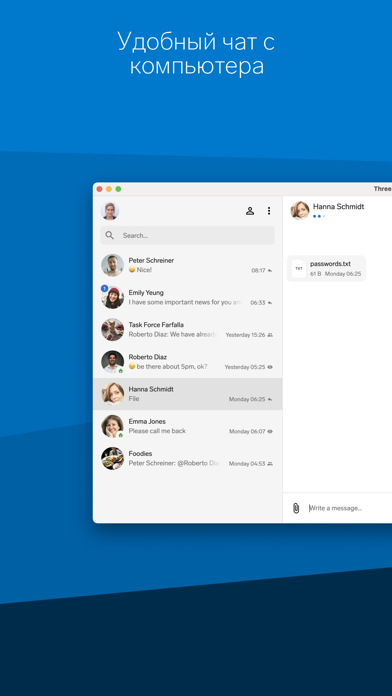Click group icon beside Yesterday 15:26
Screen dimensions: 392x696
pos(270,335)
